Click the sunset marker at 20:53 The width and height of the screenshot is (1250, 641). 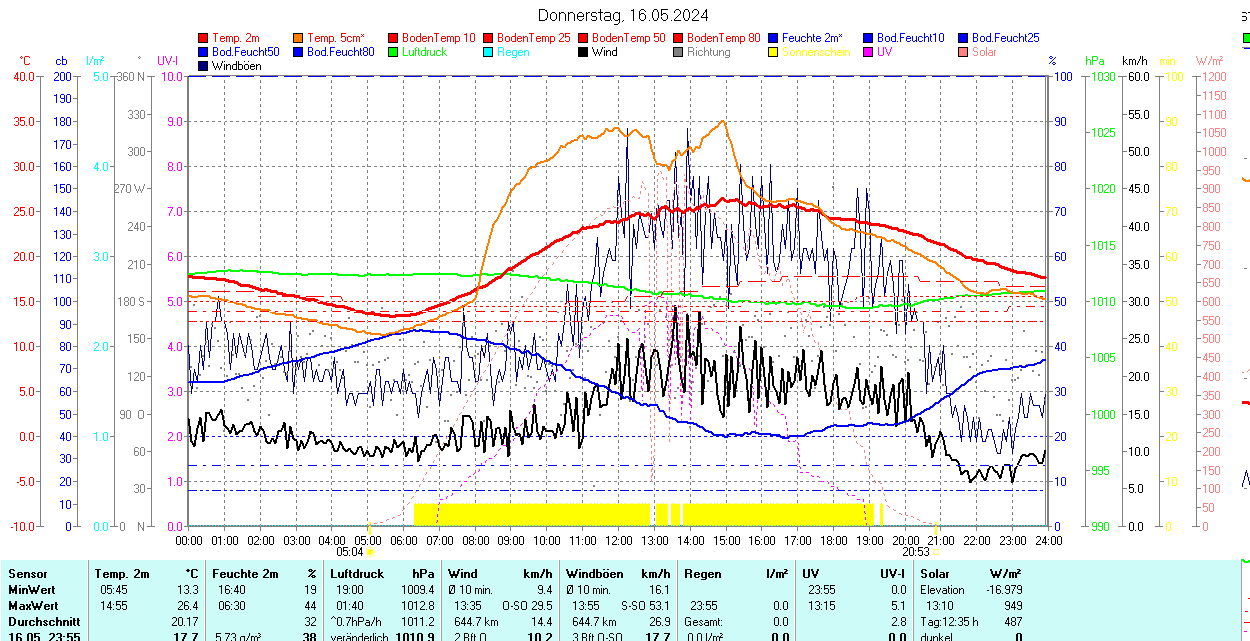click(x=937, y=551)
